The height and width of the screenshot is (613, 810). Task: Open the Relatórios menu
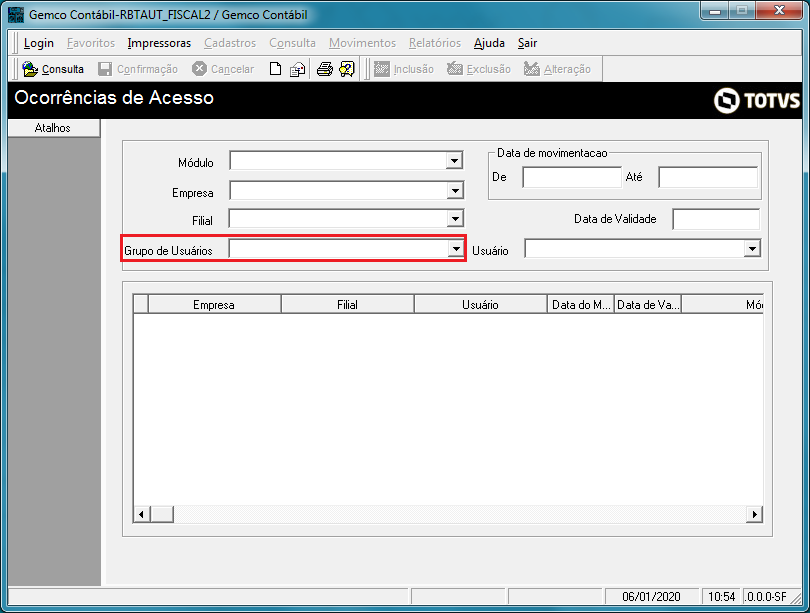point(434,43)
